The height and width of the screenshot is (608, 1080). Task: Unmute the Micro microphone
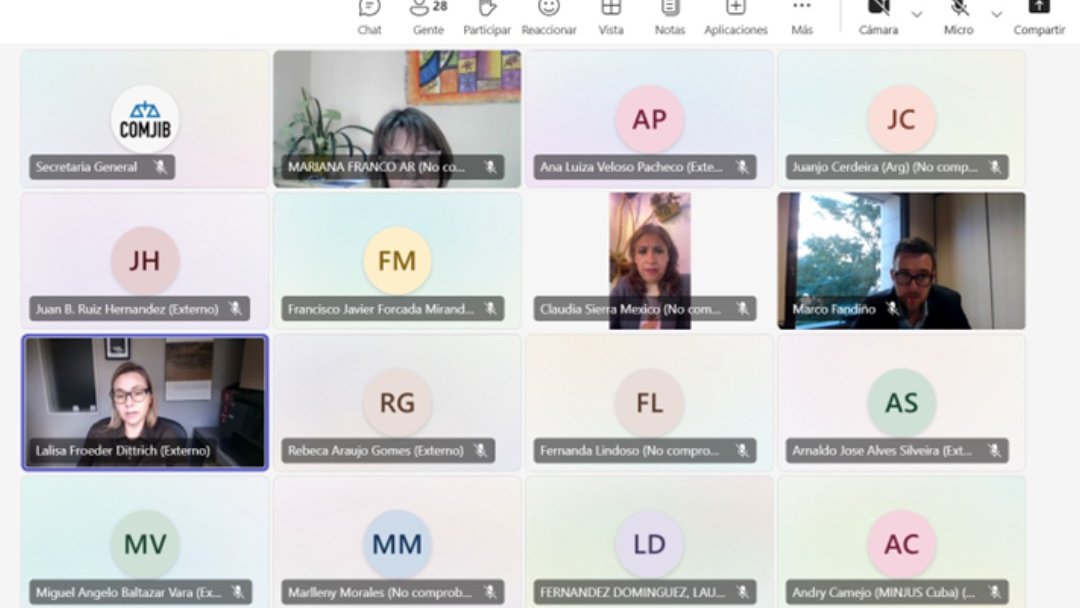pos(959,17)
